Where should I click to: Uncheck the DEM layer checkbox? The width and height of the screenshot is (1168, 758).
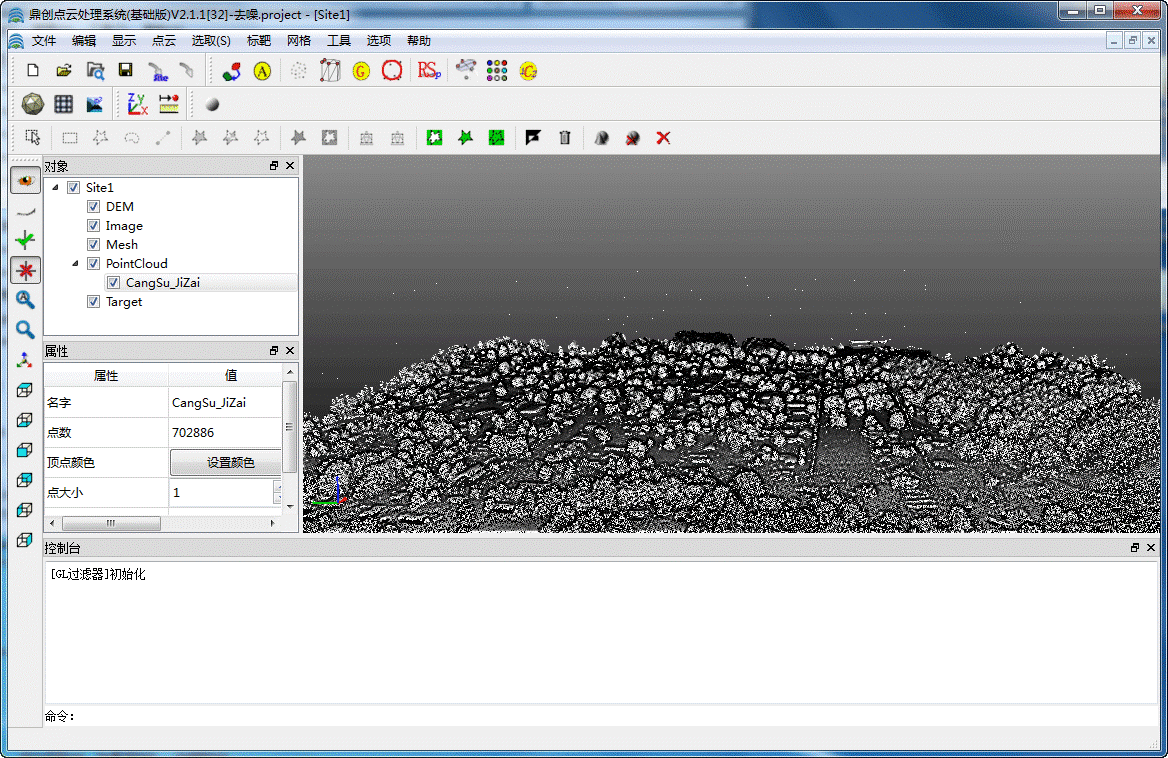point(93,207)
